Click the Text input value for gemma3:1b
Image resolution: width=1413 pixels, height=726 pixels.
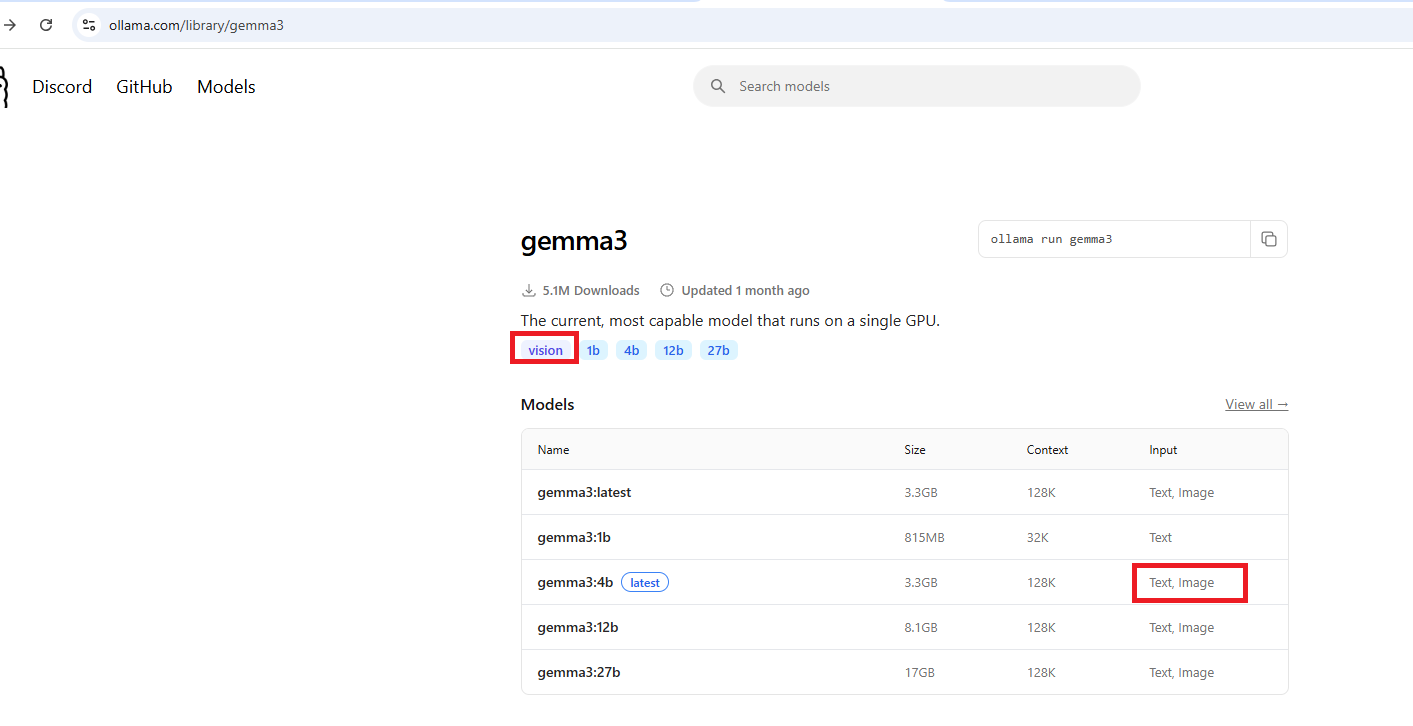1160,537
